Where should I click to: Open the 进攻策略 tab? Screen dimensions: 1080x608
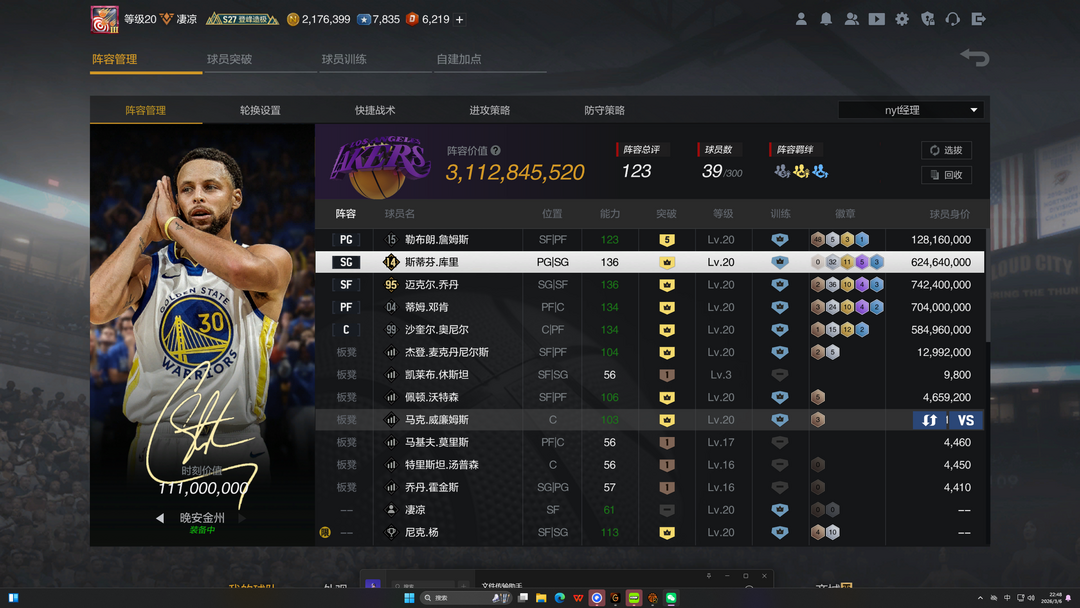pyautogui.click(x=490, y=110)
